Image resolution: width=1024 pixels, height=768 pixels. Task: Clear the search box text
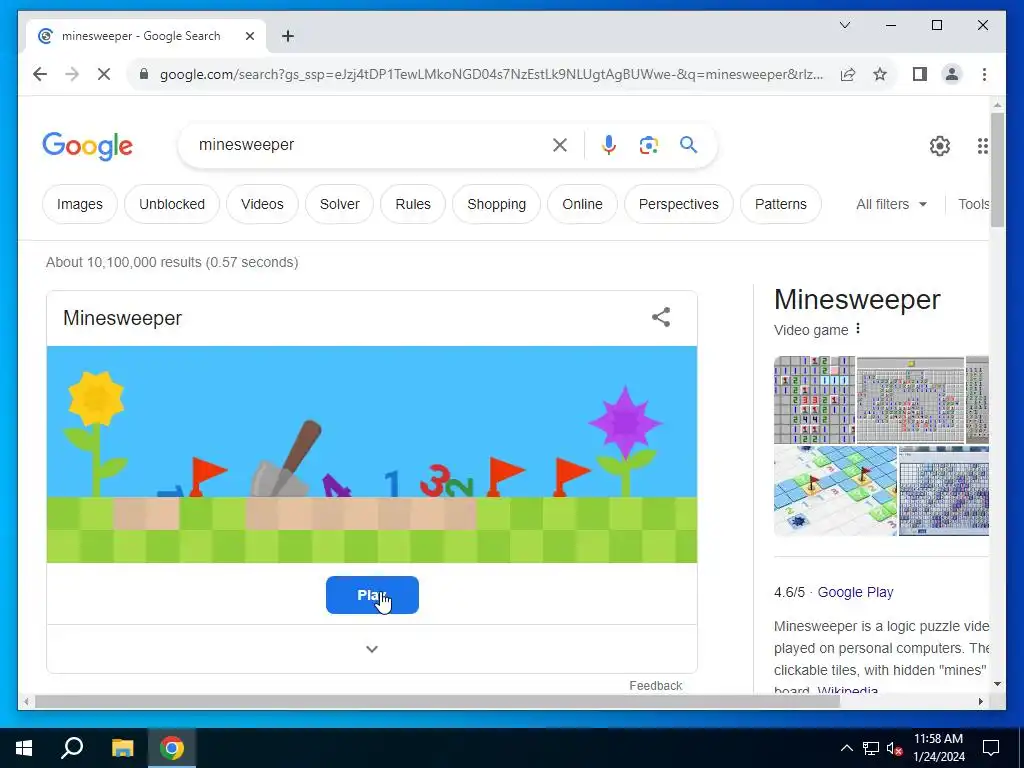click(560, 145)
